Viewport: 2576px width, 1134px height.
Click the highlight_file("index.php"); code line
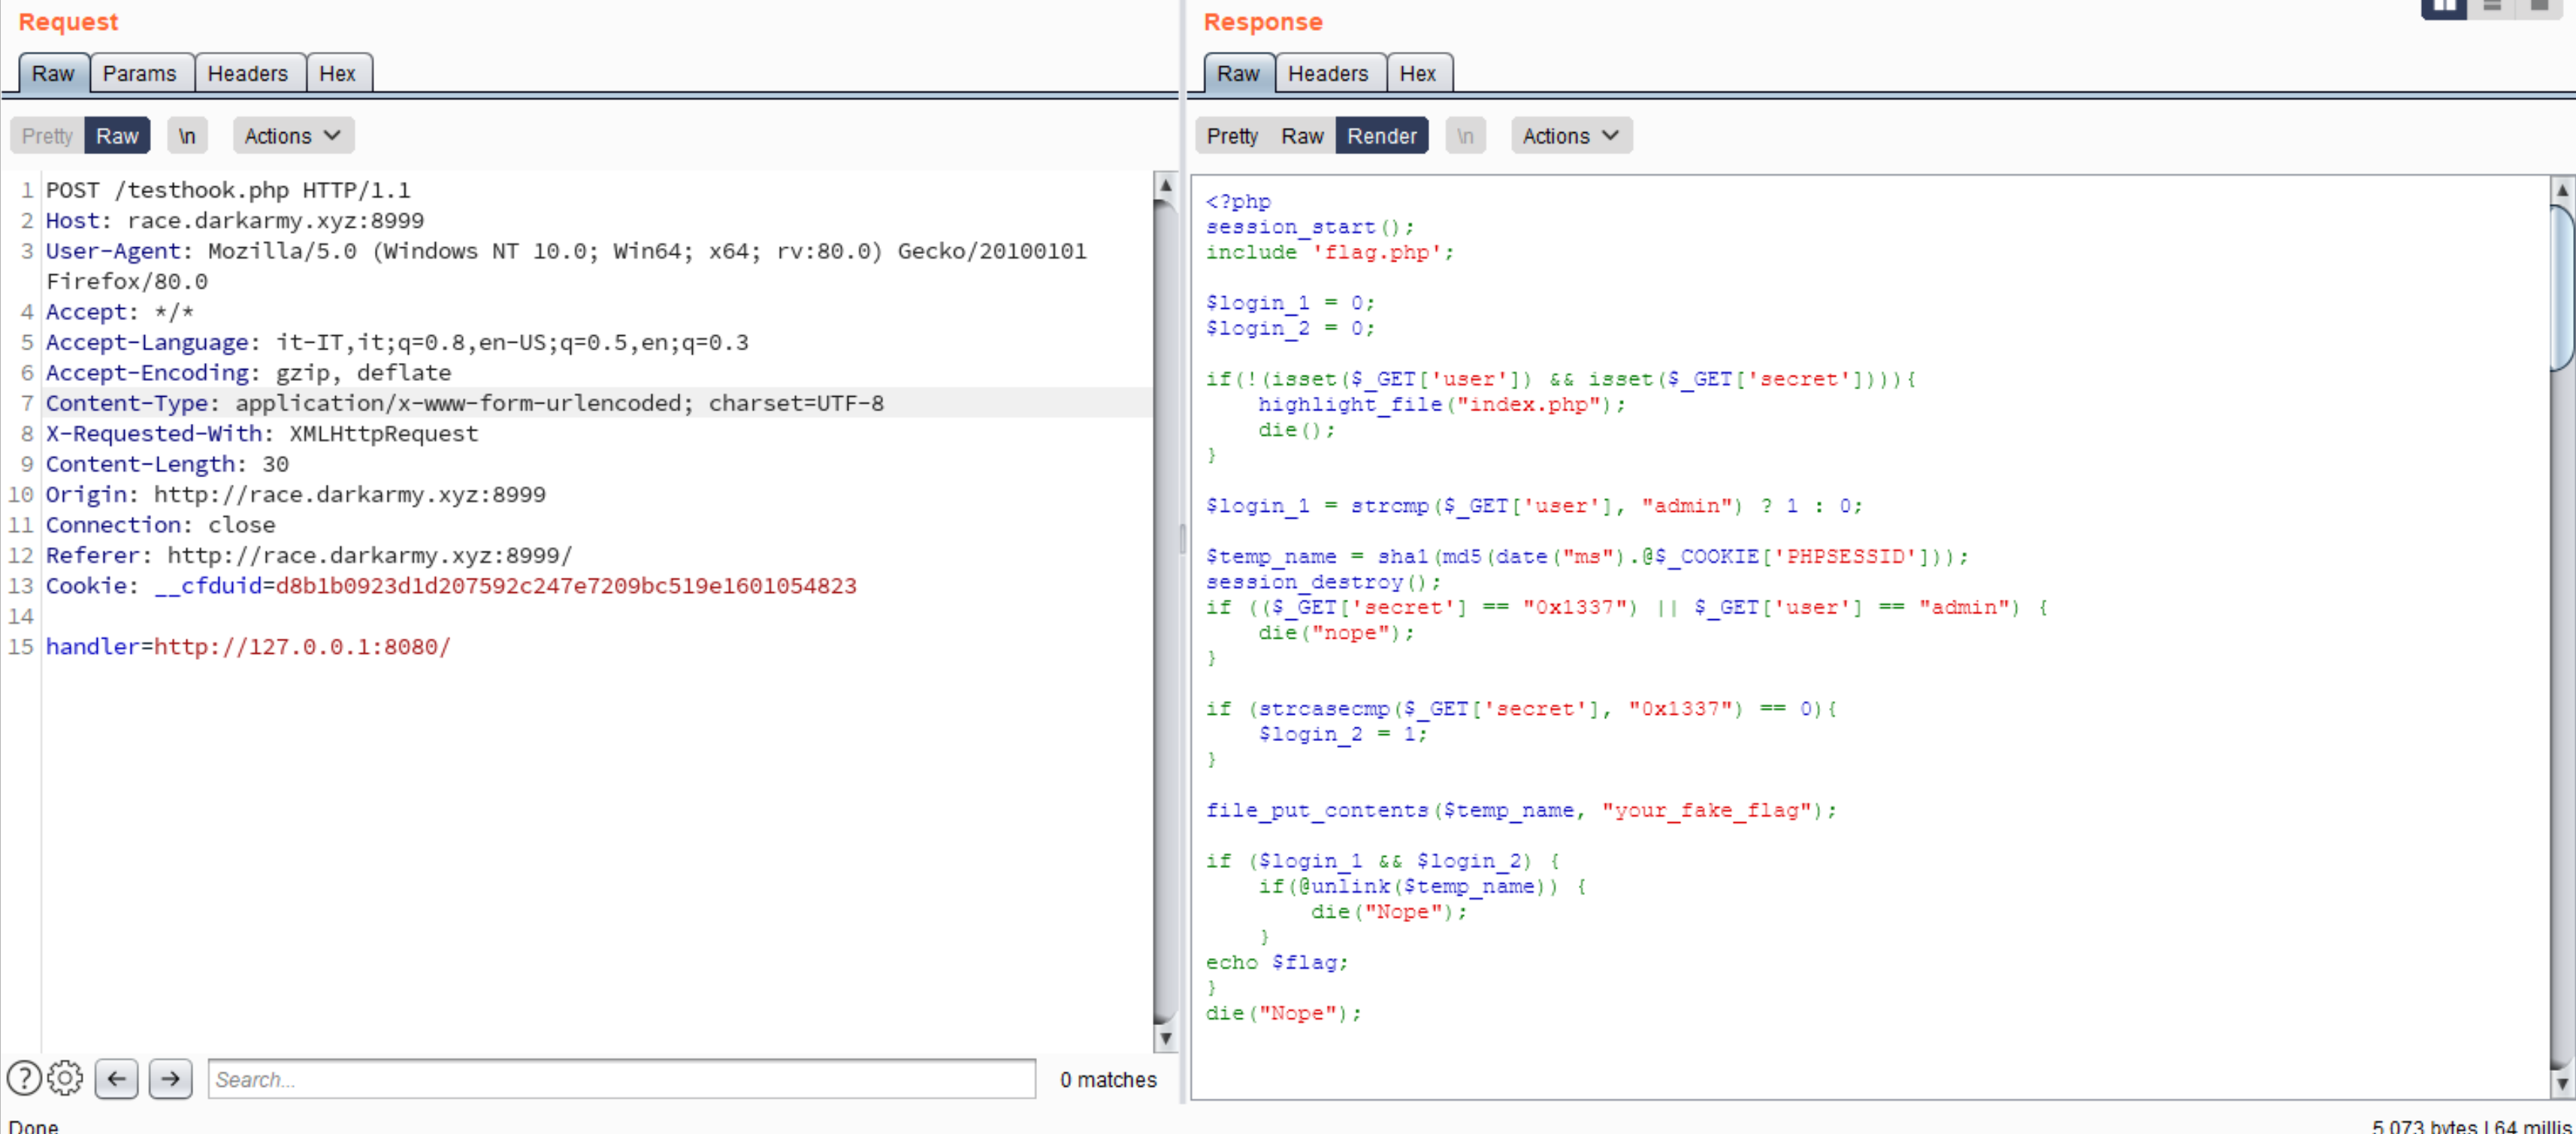pos(1441,404)
